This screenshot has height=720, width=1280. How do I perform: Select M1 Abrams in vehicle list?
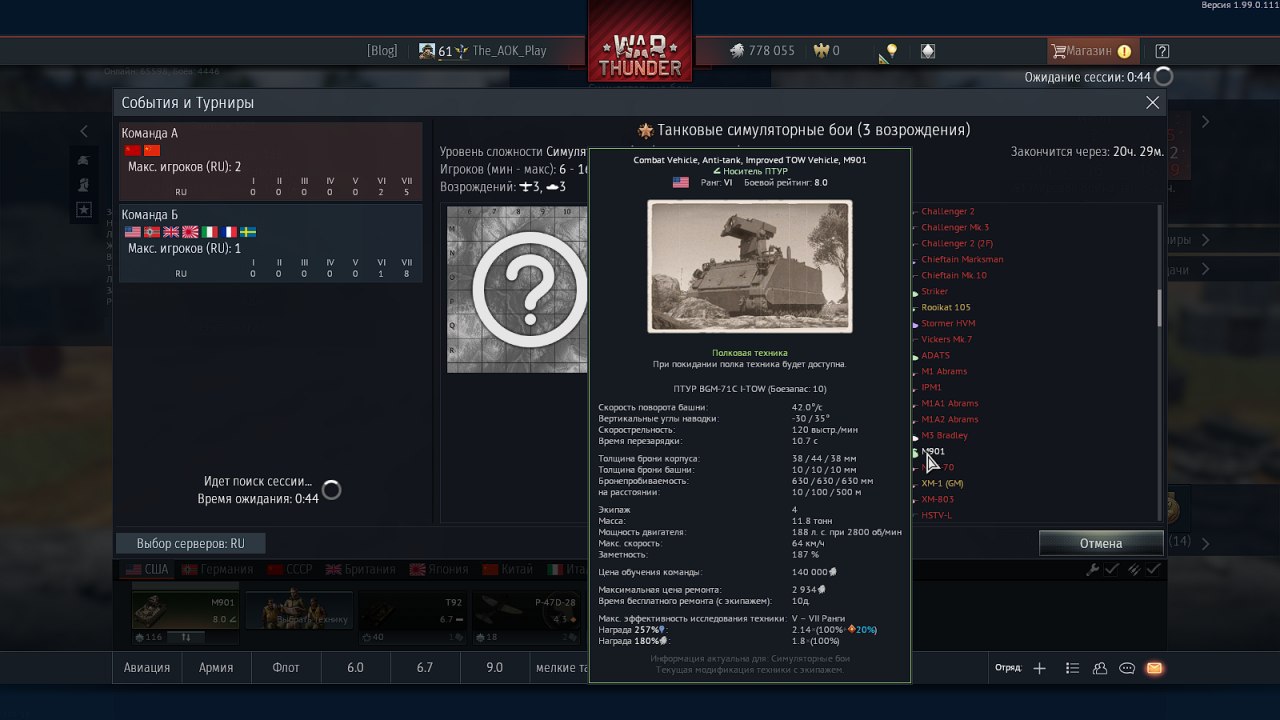(x=944, y=371)
